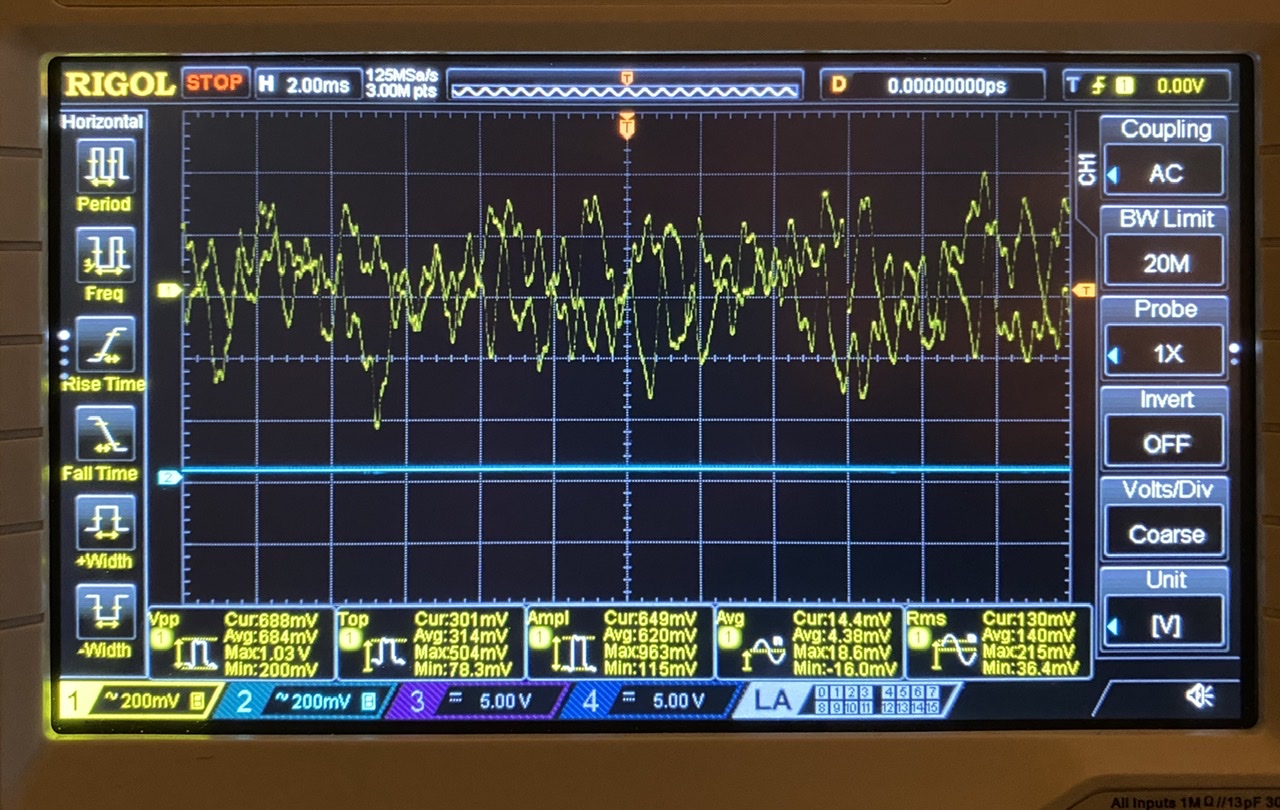1280x810 pixels.
Task: Click the Avg Max:18.6mV value
Action: (x=843, y=652)
